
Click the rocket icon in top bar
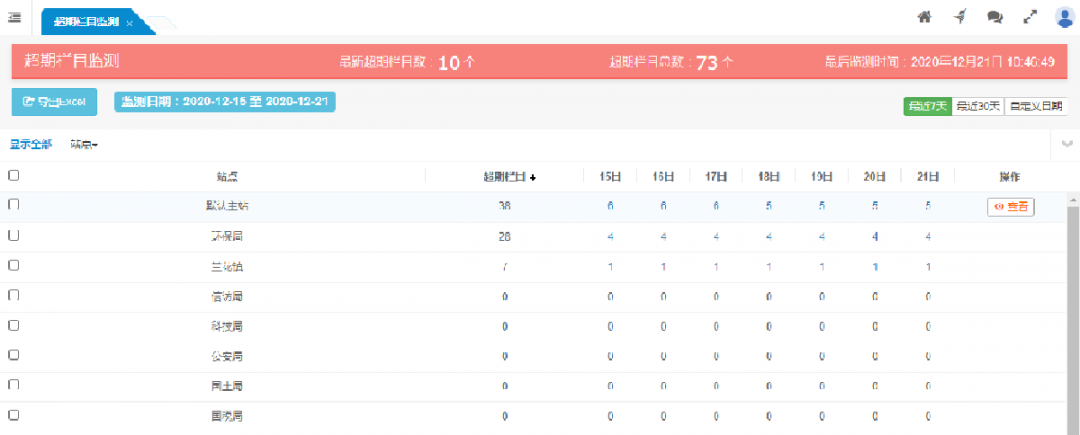coord(959,17)
